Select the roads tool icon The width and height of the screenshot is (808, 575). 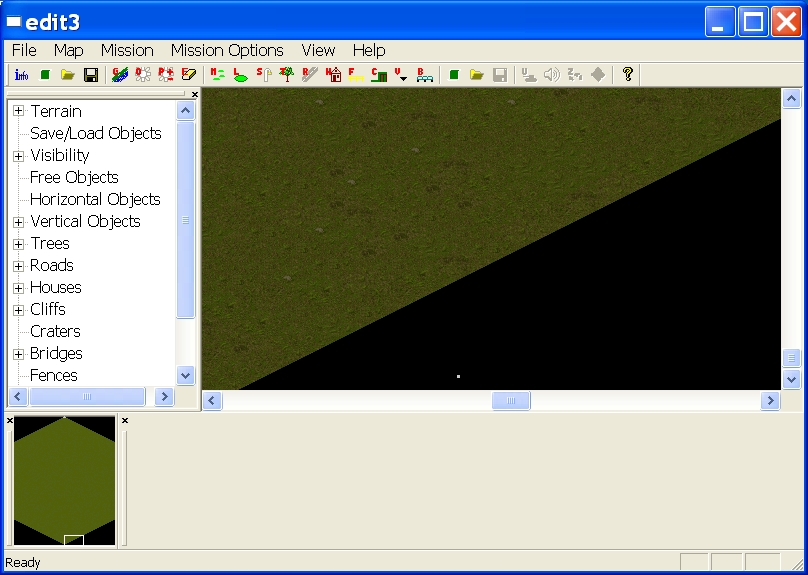point(309,75)
